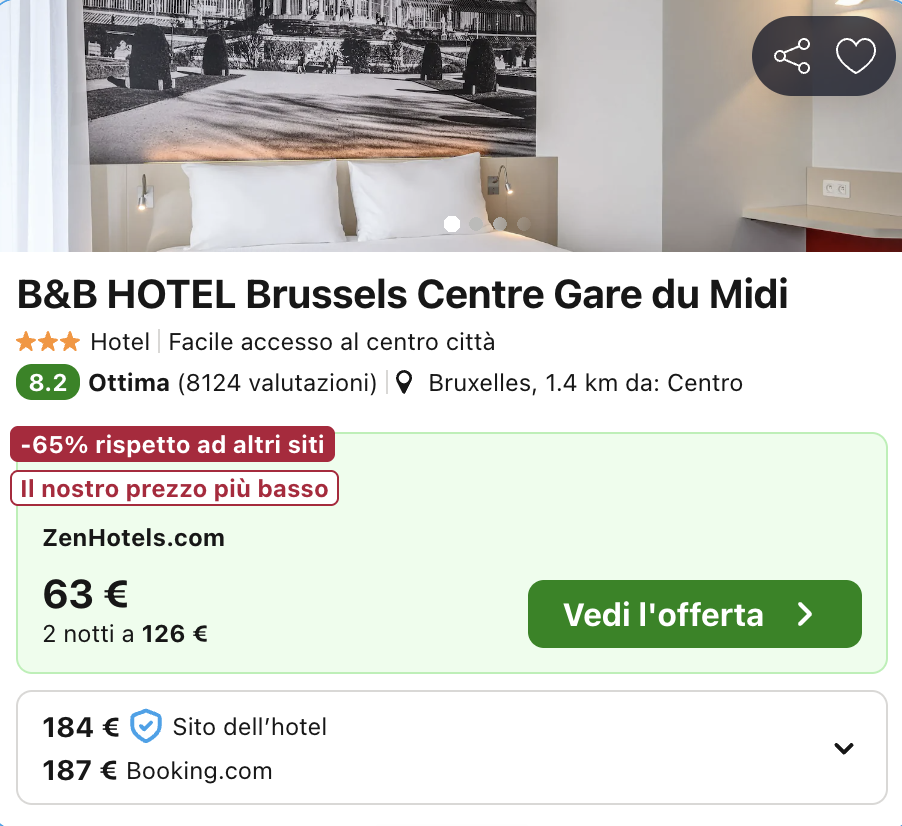Open the 8124 valutazioni reviews
Image resolution: width=902 pixels, height=826 pixels.
point(277,383)
